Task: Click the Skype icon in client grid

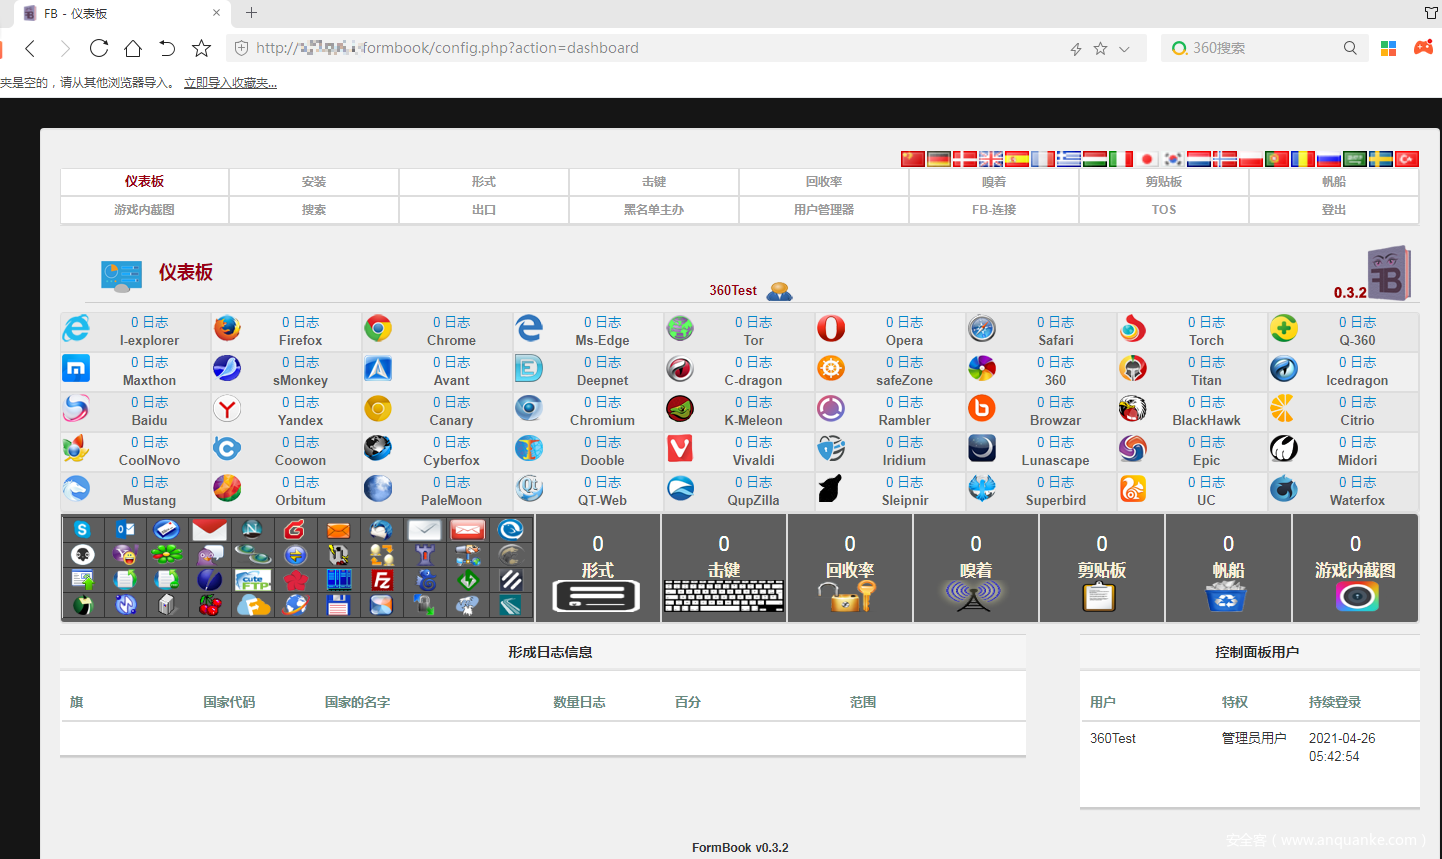Action: [83, 530]
